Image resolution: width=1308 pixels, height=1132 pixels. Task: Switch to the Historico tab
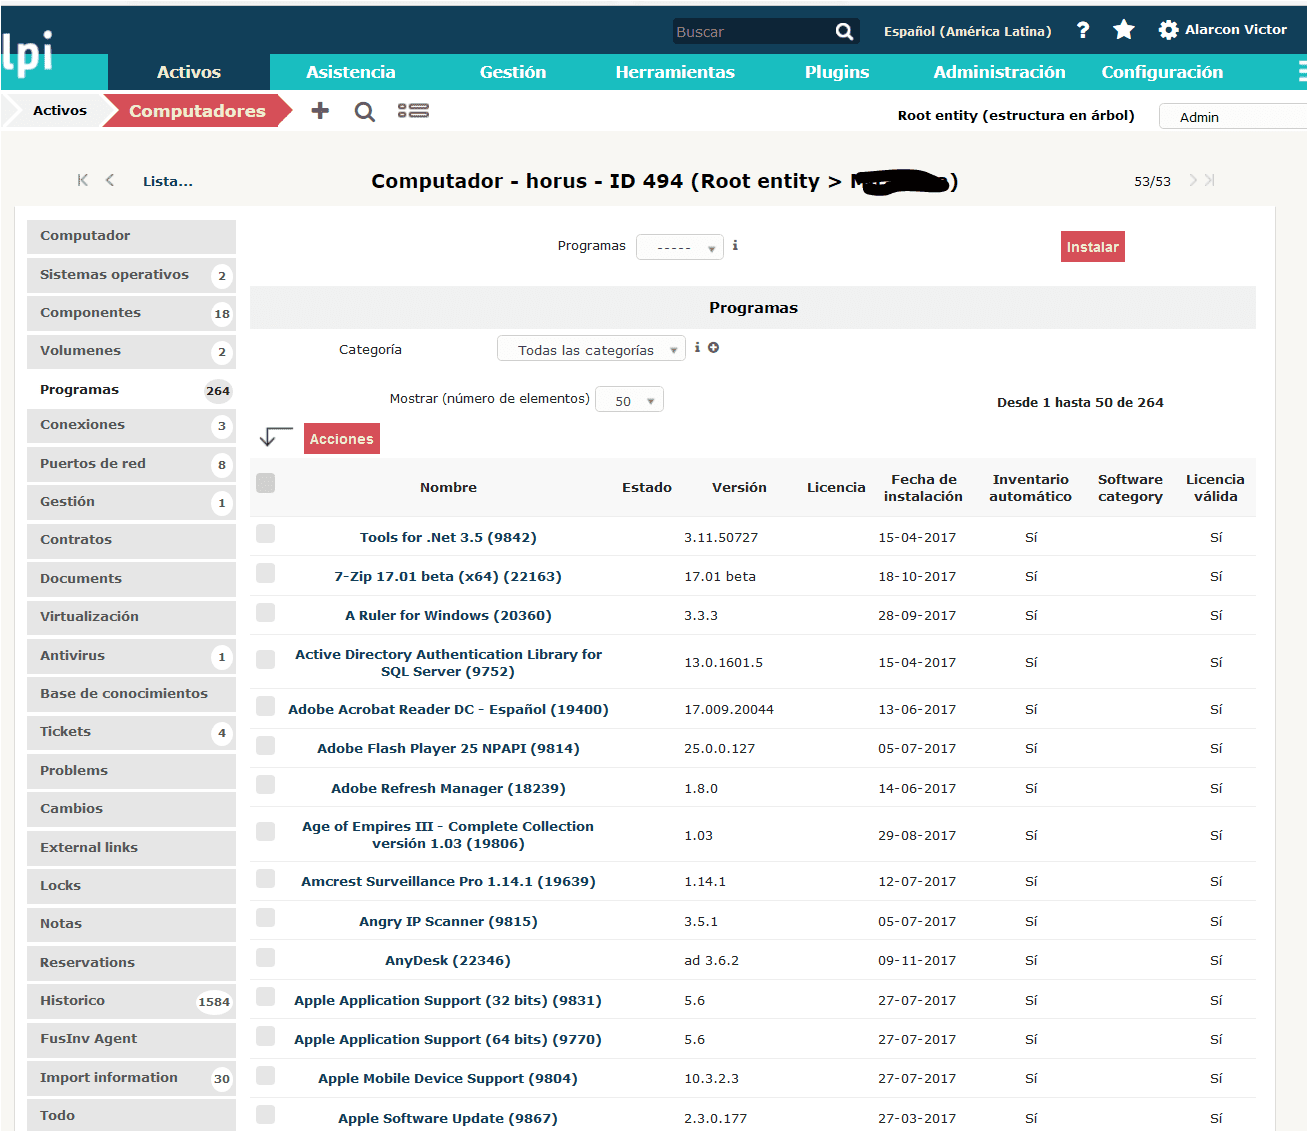[131, 1001]
